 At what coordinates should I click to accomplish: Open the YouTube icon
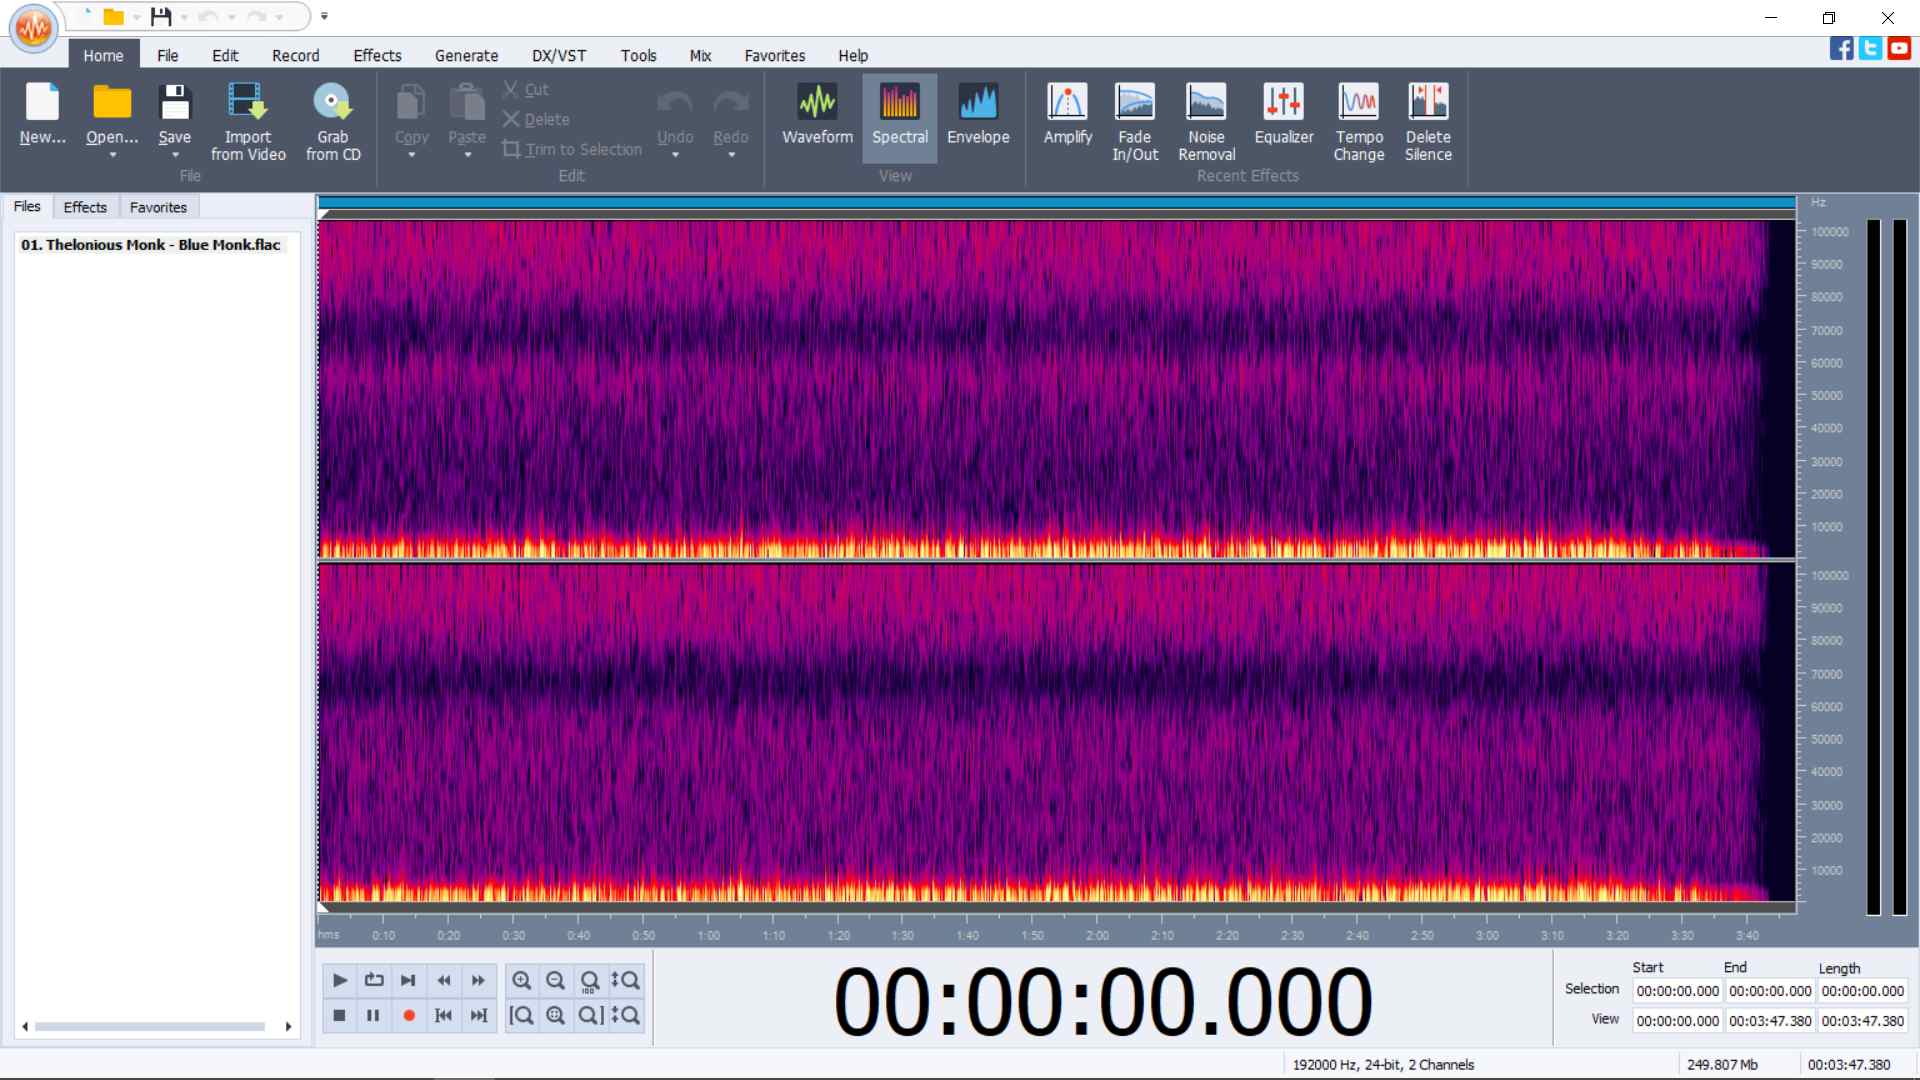(1900, 48)
